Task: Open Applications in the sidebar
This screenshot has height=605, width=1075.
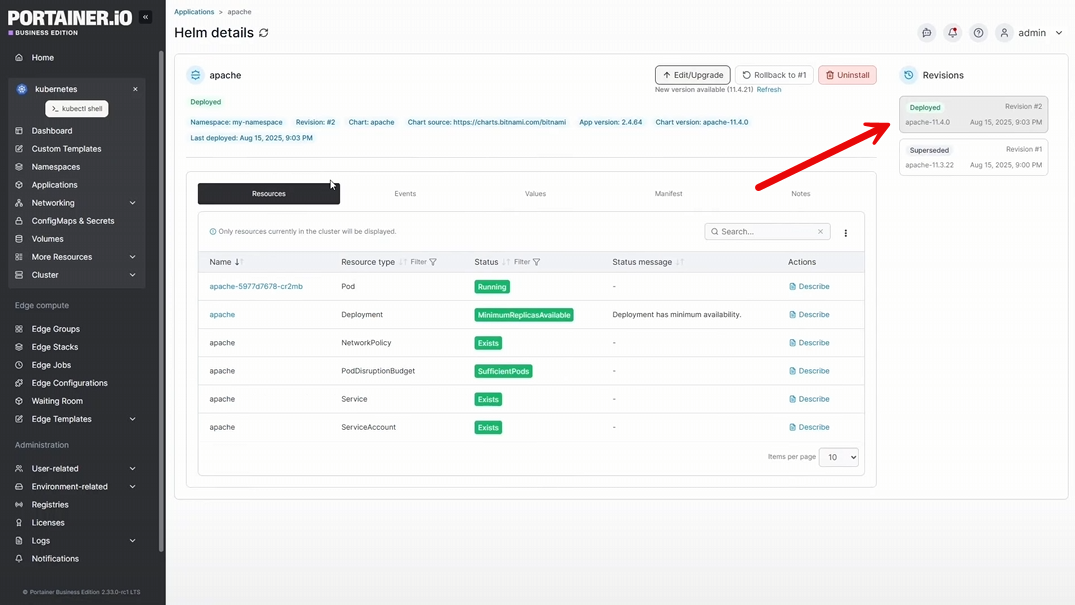Action: tap(54, 185)
